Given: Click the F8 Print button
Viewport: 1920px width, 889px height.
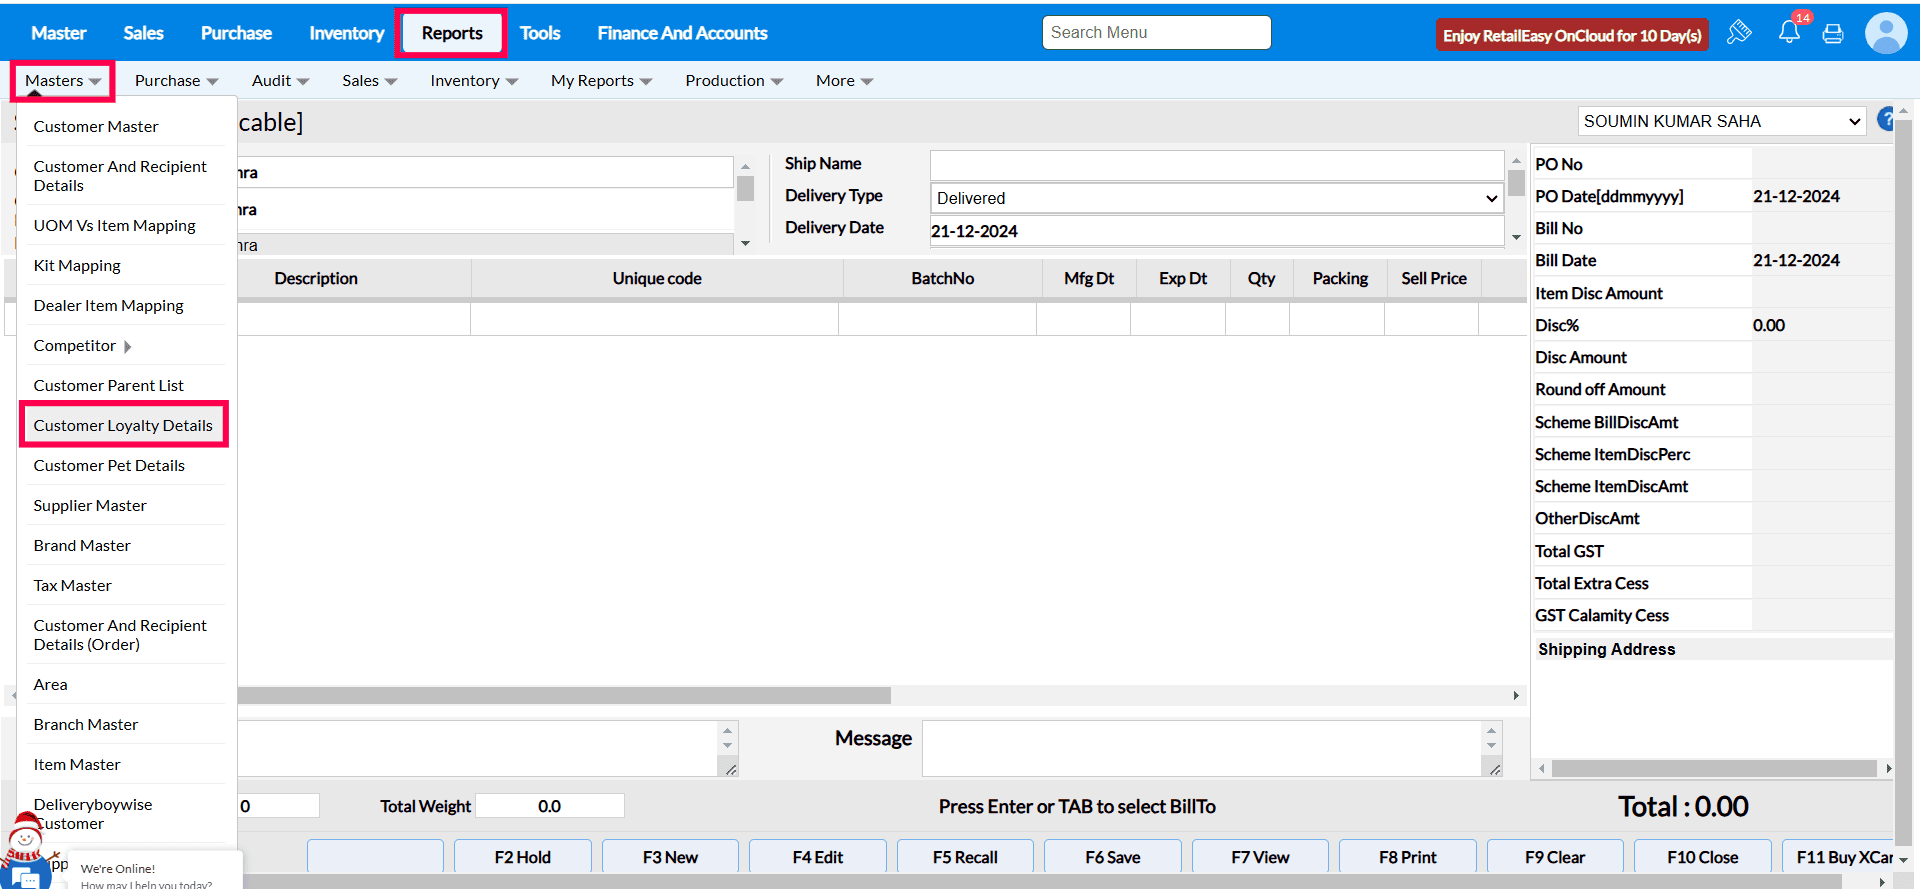Looking at the screenshot, I should pyautogui.click(x=1408, y=857).
